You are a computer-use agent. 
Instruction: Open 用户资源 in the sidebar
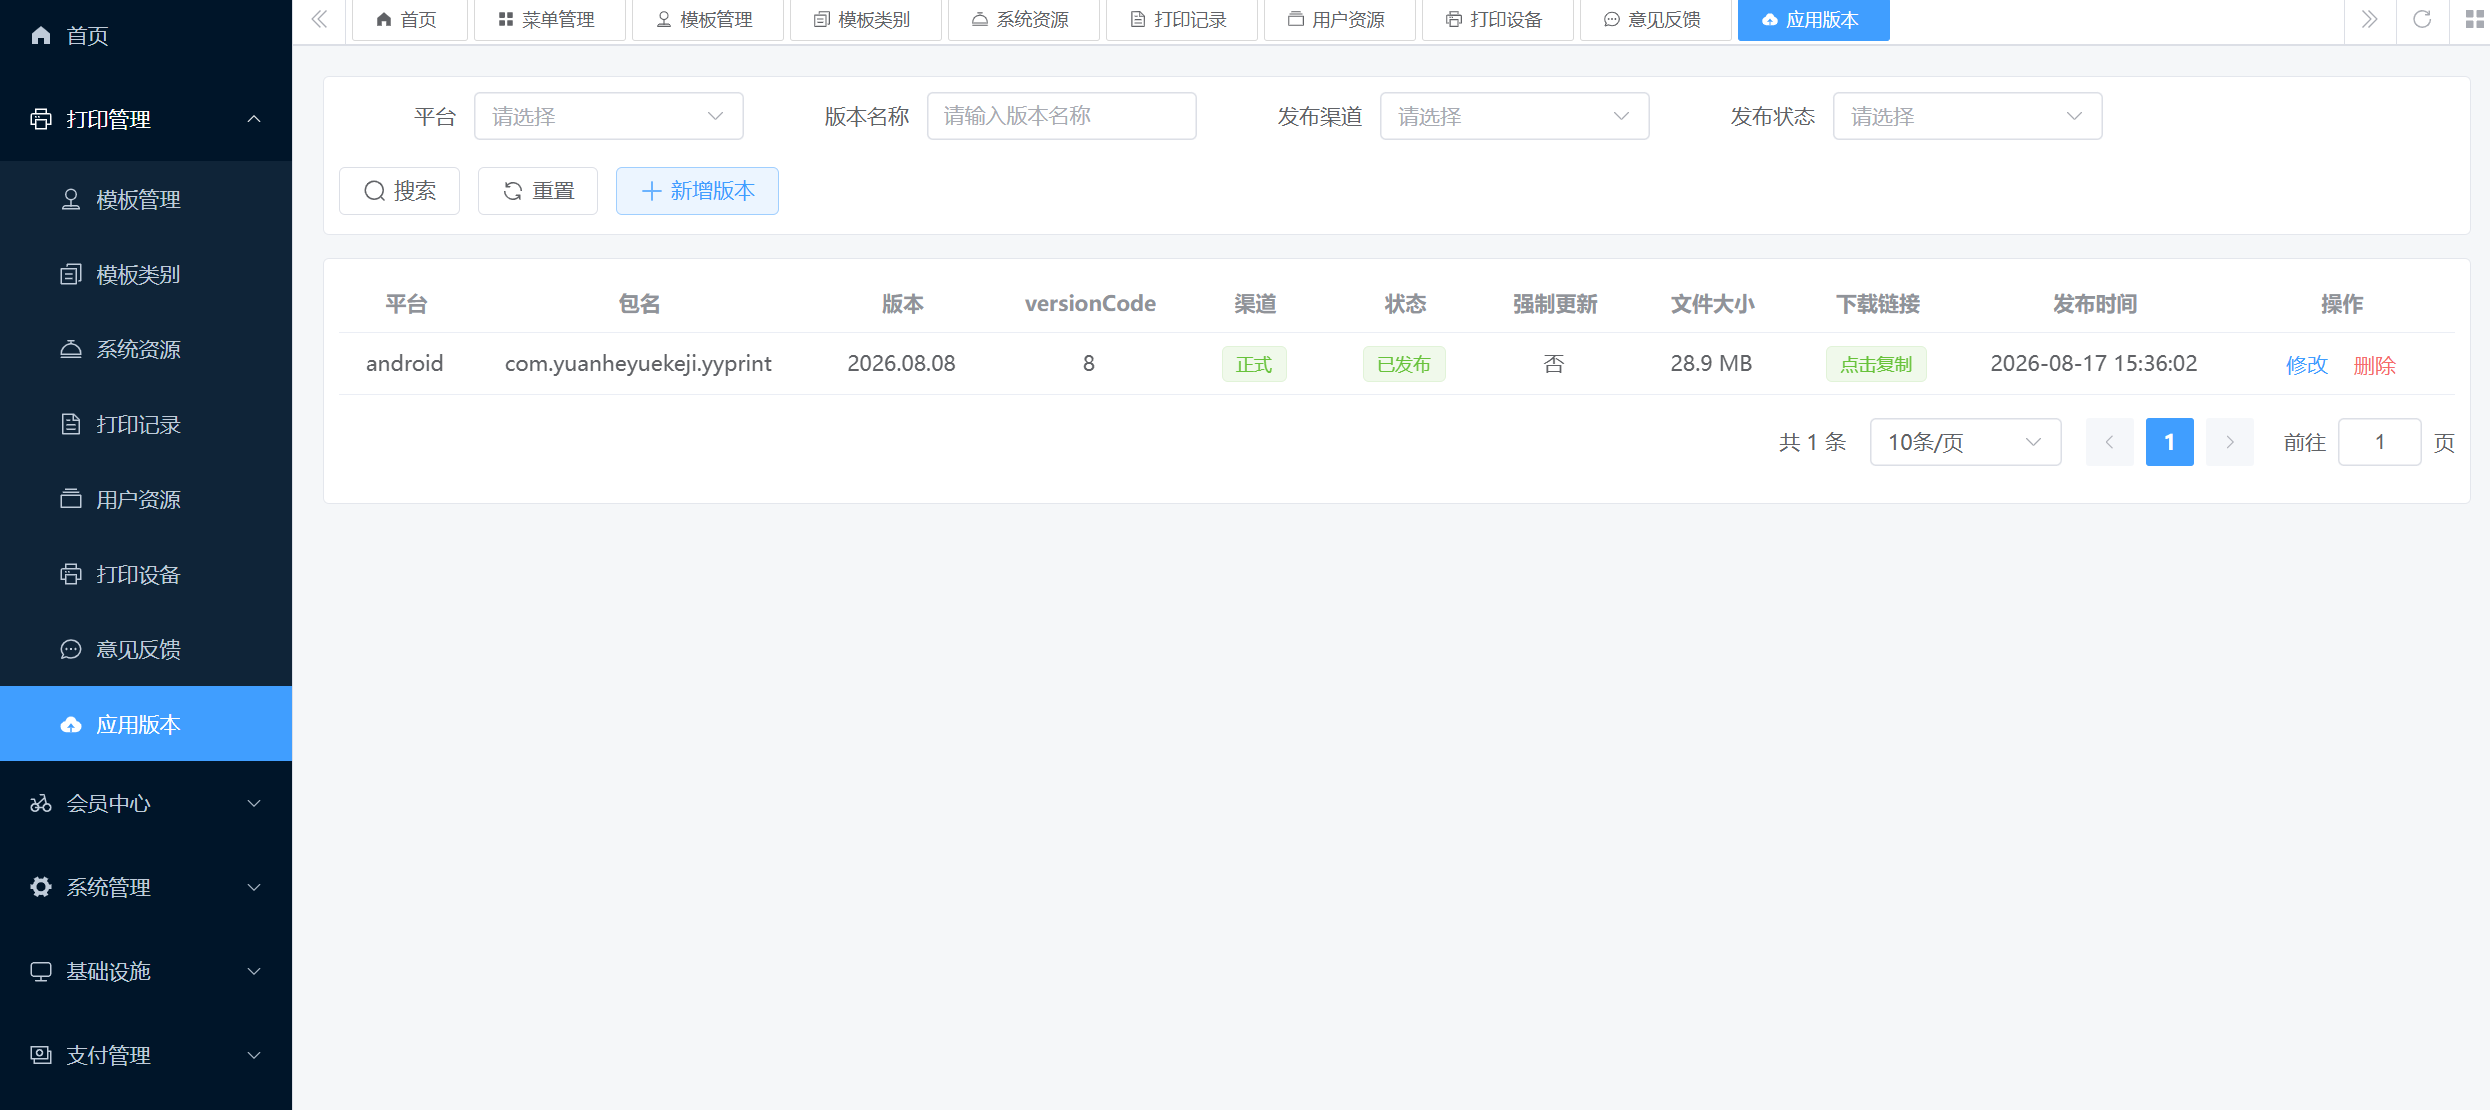coord(146,499)
